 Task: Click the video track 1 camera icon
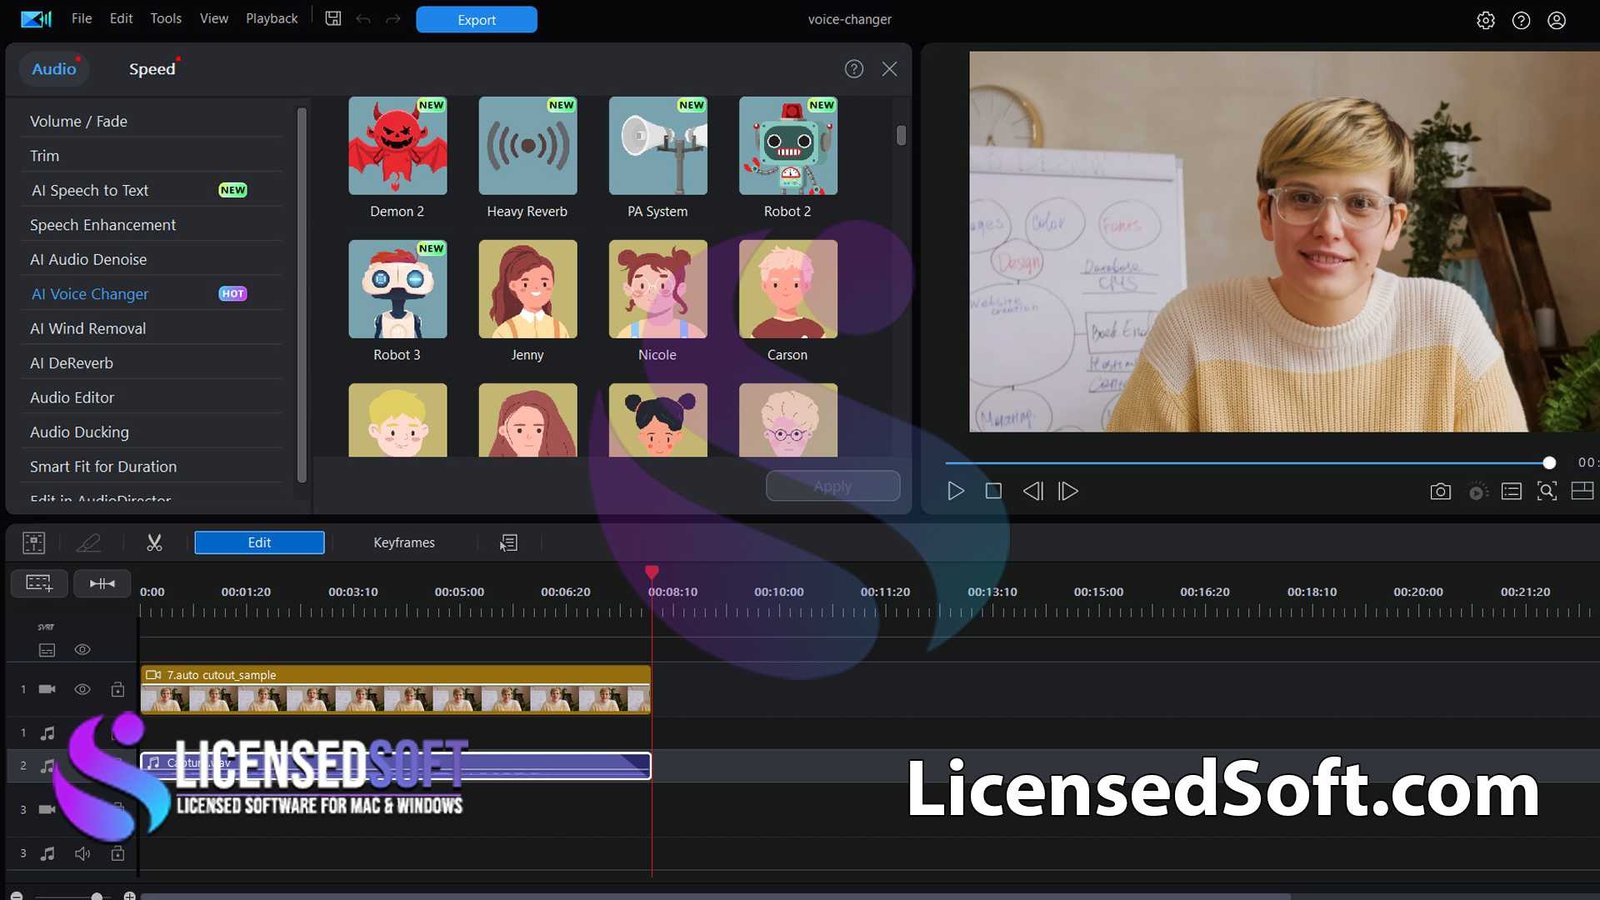tap(47, 689)
